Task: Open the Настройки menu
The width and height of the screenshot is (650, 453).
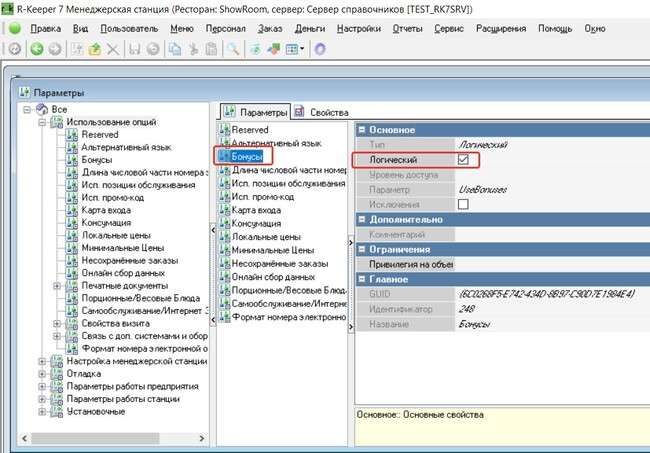Action: pyautogui.click(x=358, y=28)
